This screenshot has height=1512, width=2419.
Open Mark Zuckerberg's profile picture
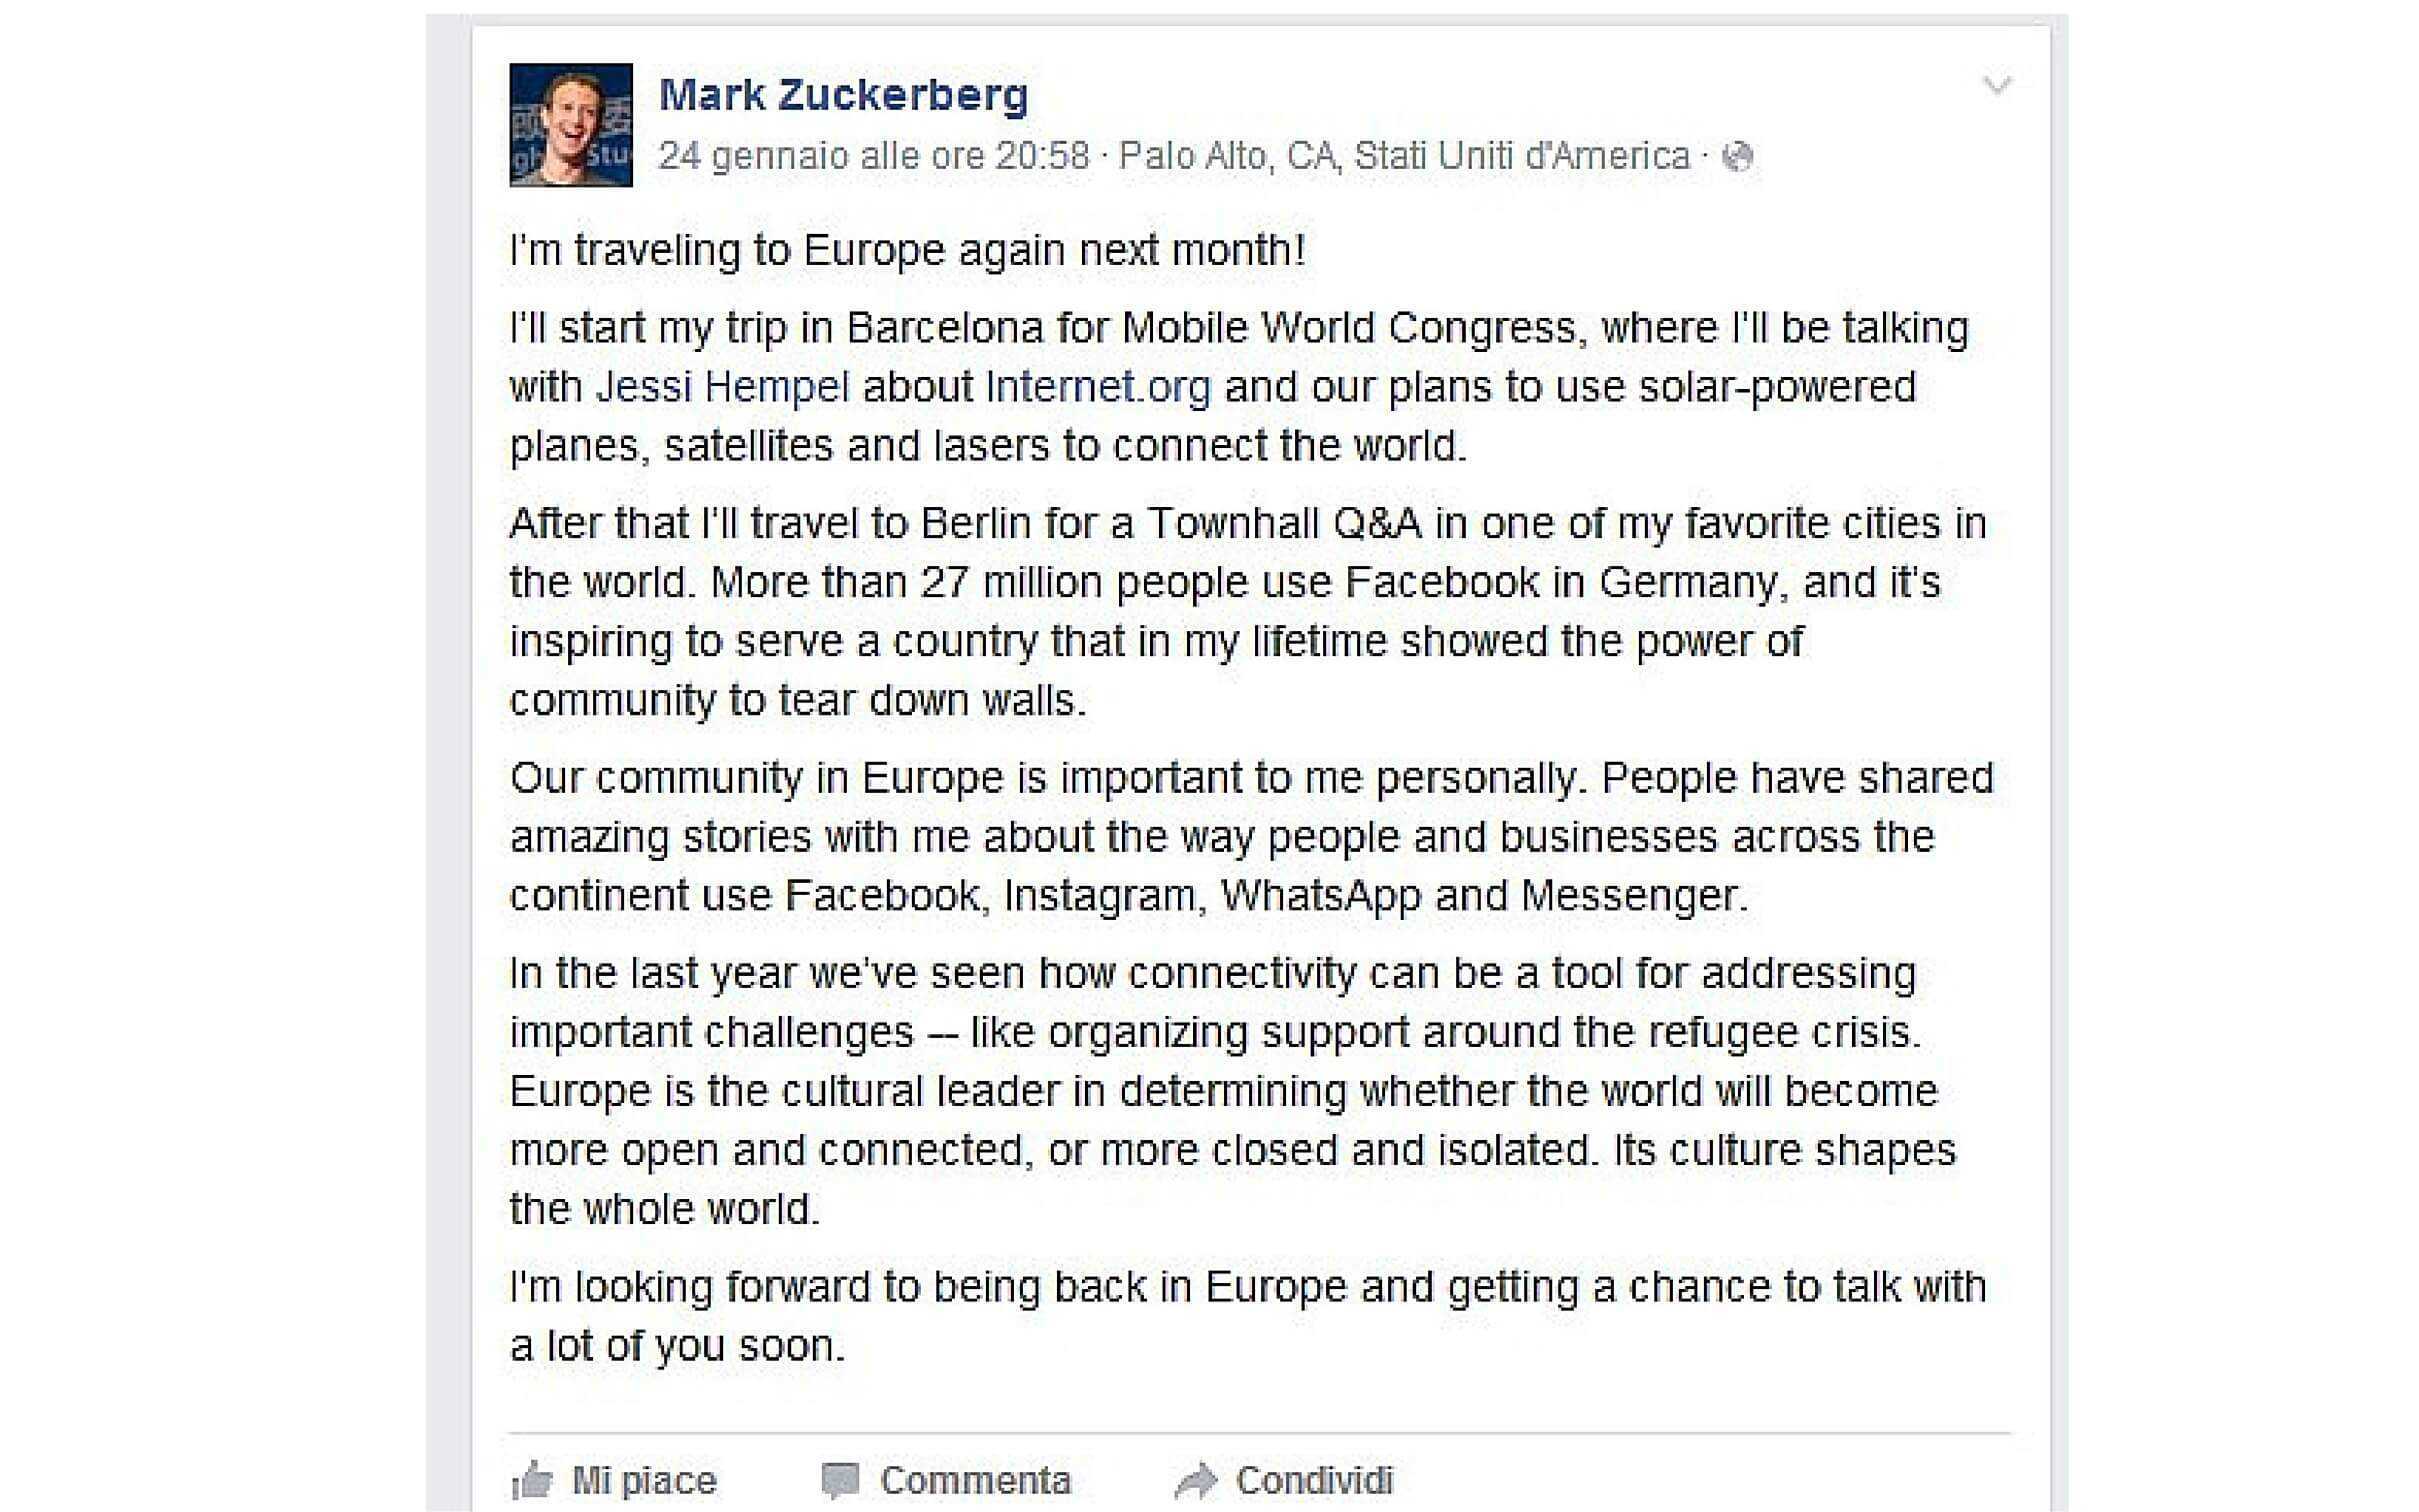pos(571,125)
